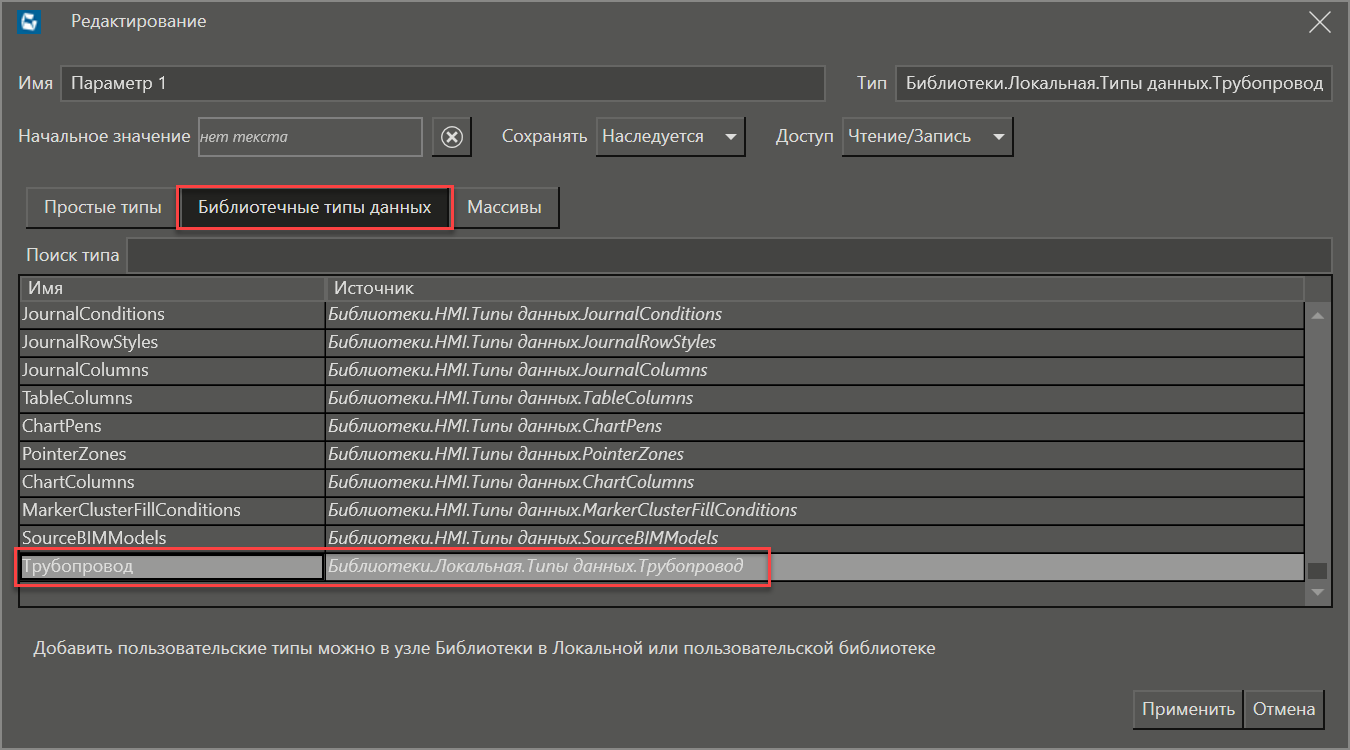
Task: Focus the Имя field containing Параметр 1
Action: coord(442,84)
